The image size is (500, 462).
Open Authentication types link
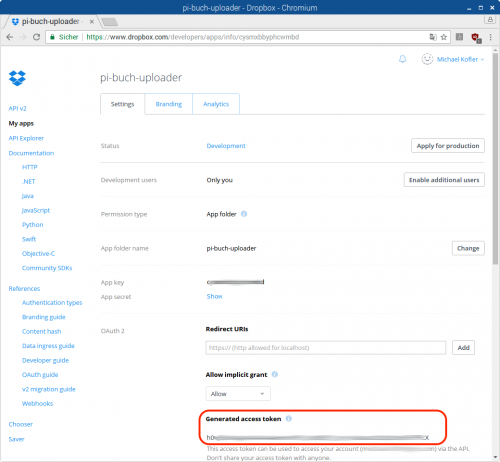52,302
